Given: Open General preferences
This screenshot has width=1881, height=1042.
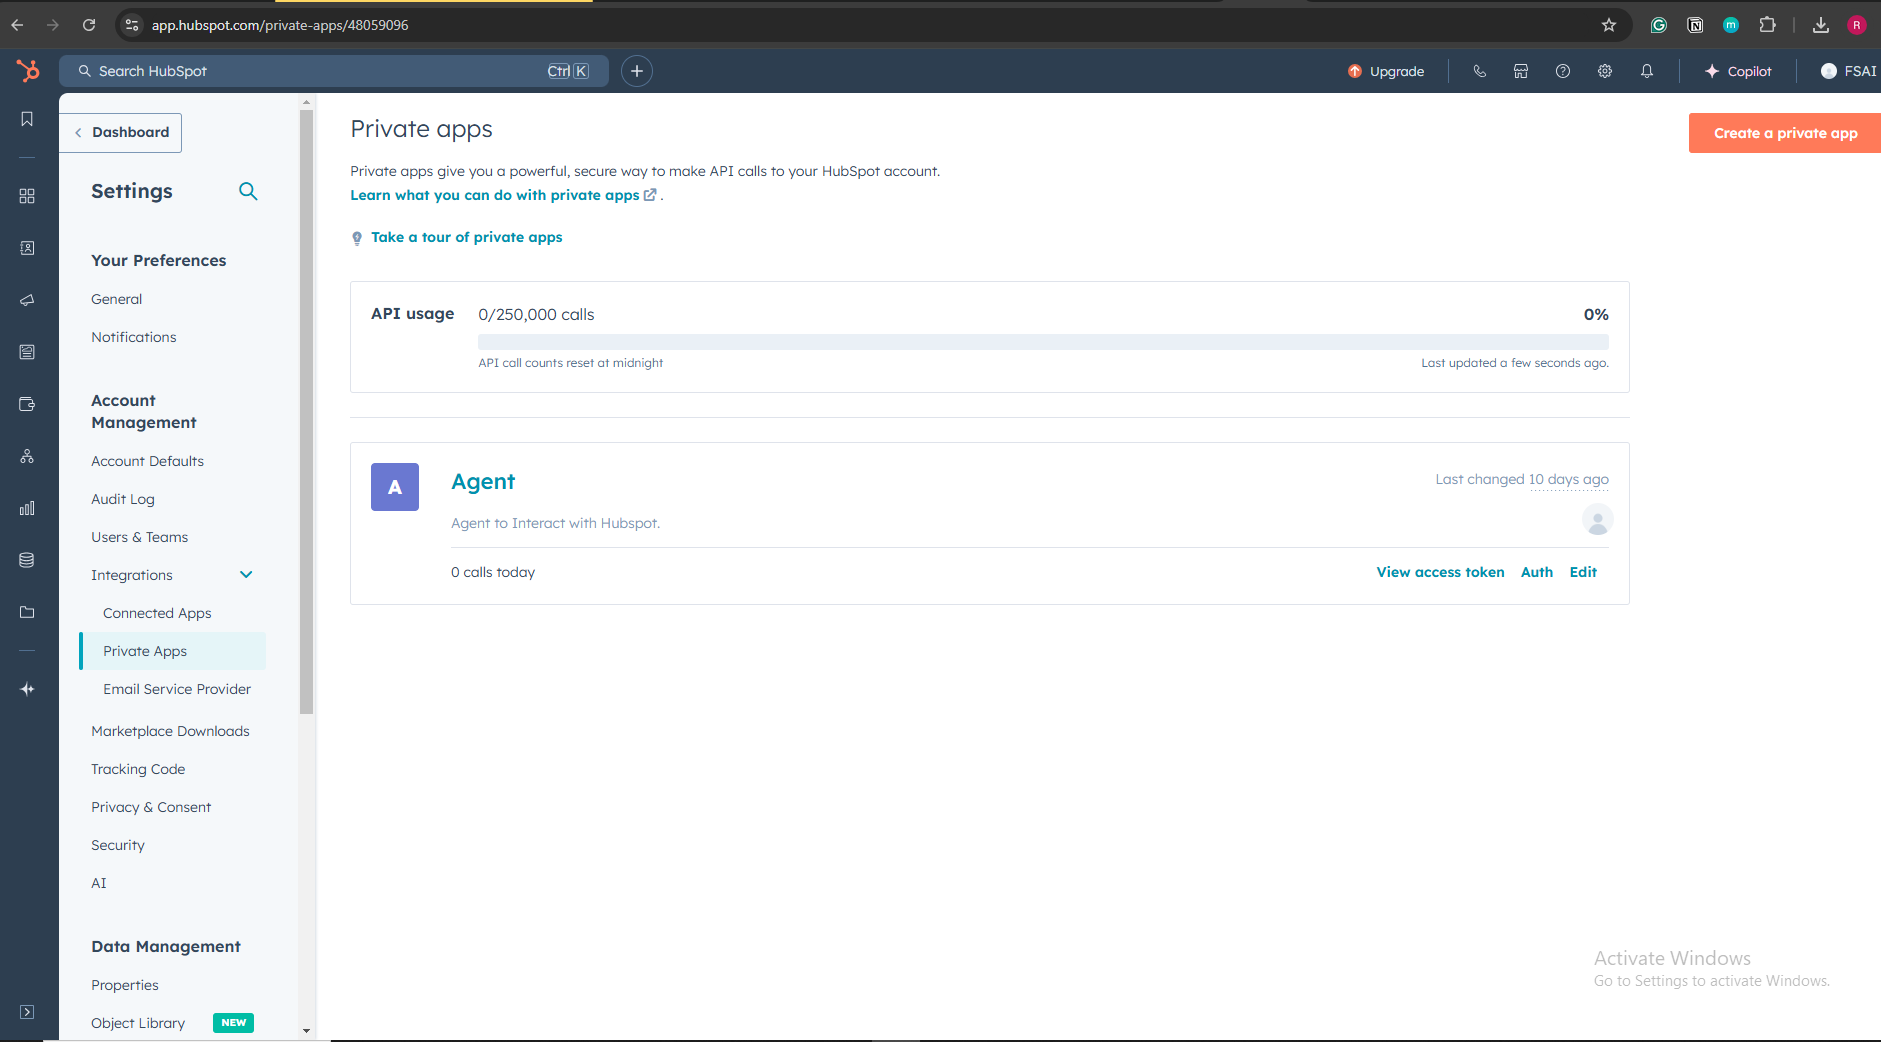Looking at the screenshot, I should pos(117,299).
